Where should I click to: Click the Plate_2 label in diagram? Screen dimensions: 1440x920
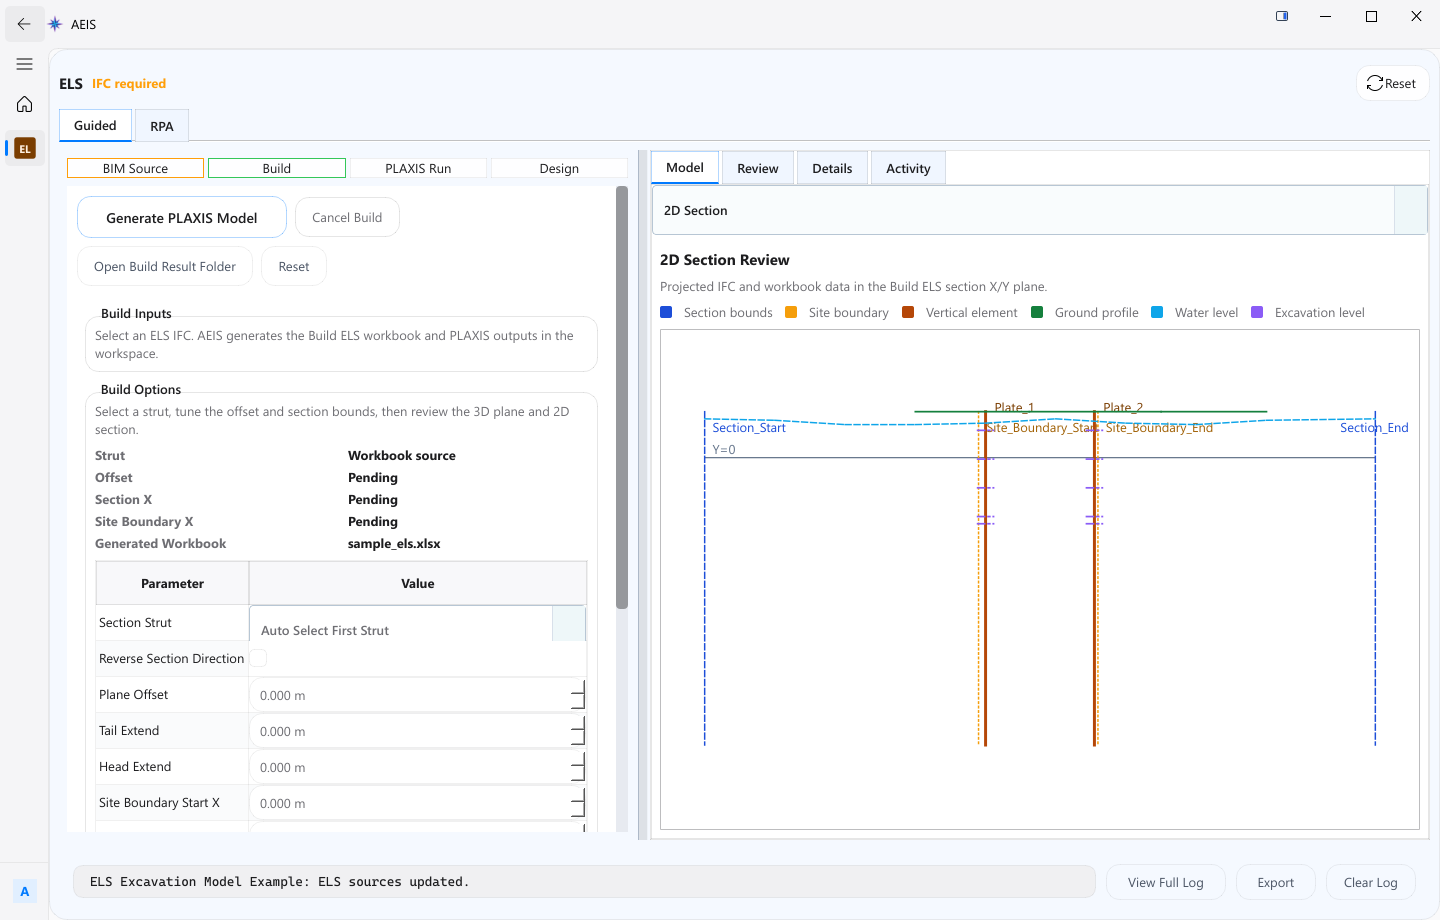pos(1123,407)
